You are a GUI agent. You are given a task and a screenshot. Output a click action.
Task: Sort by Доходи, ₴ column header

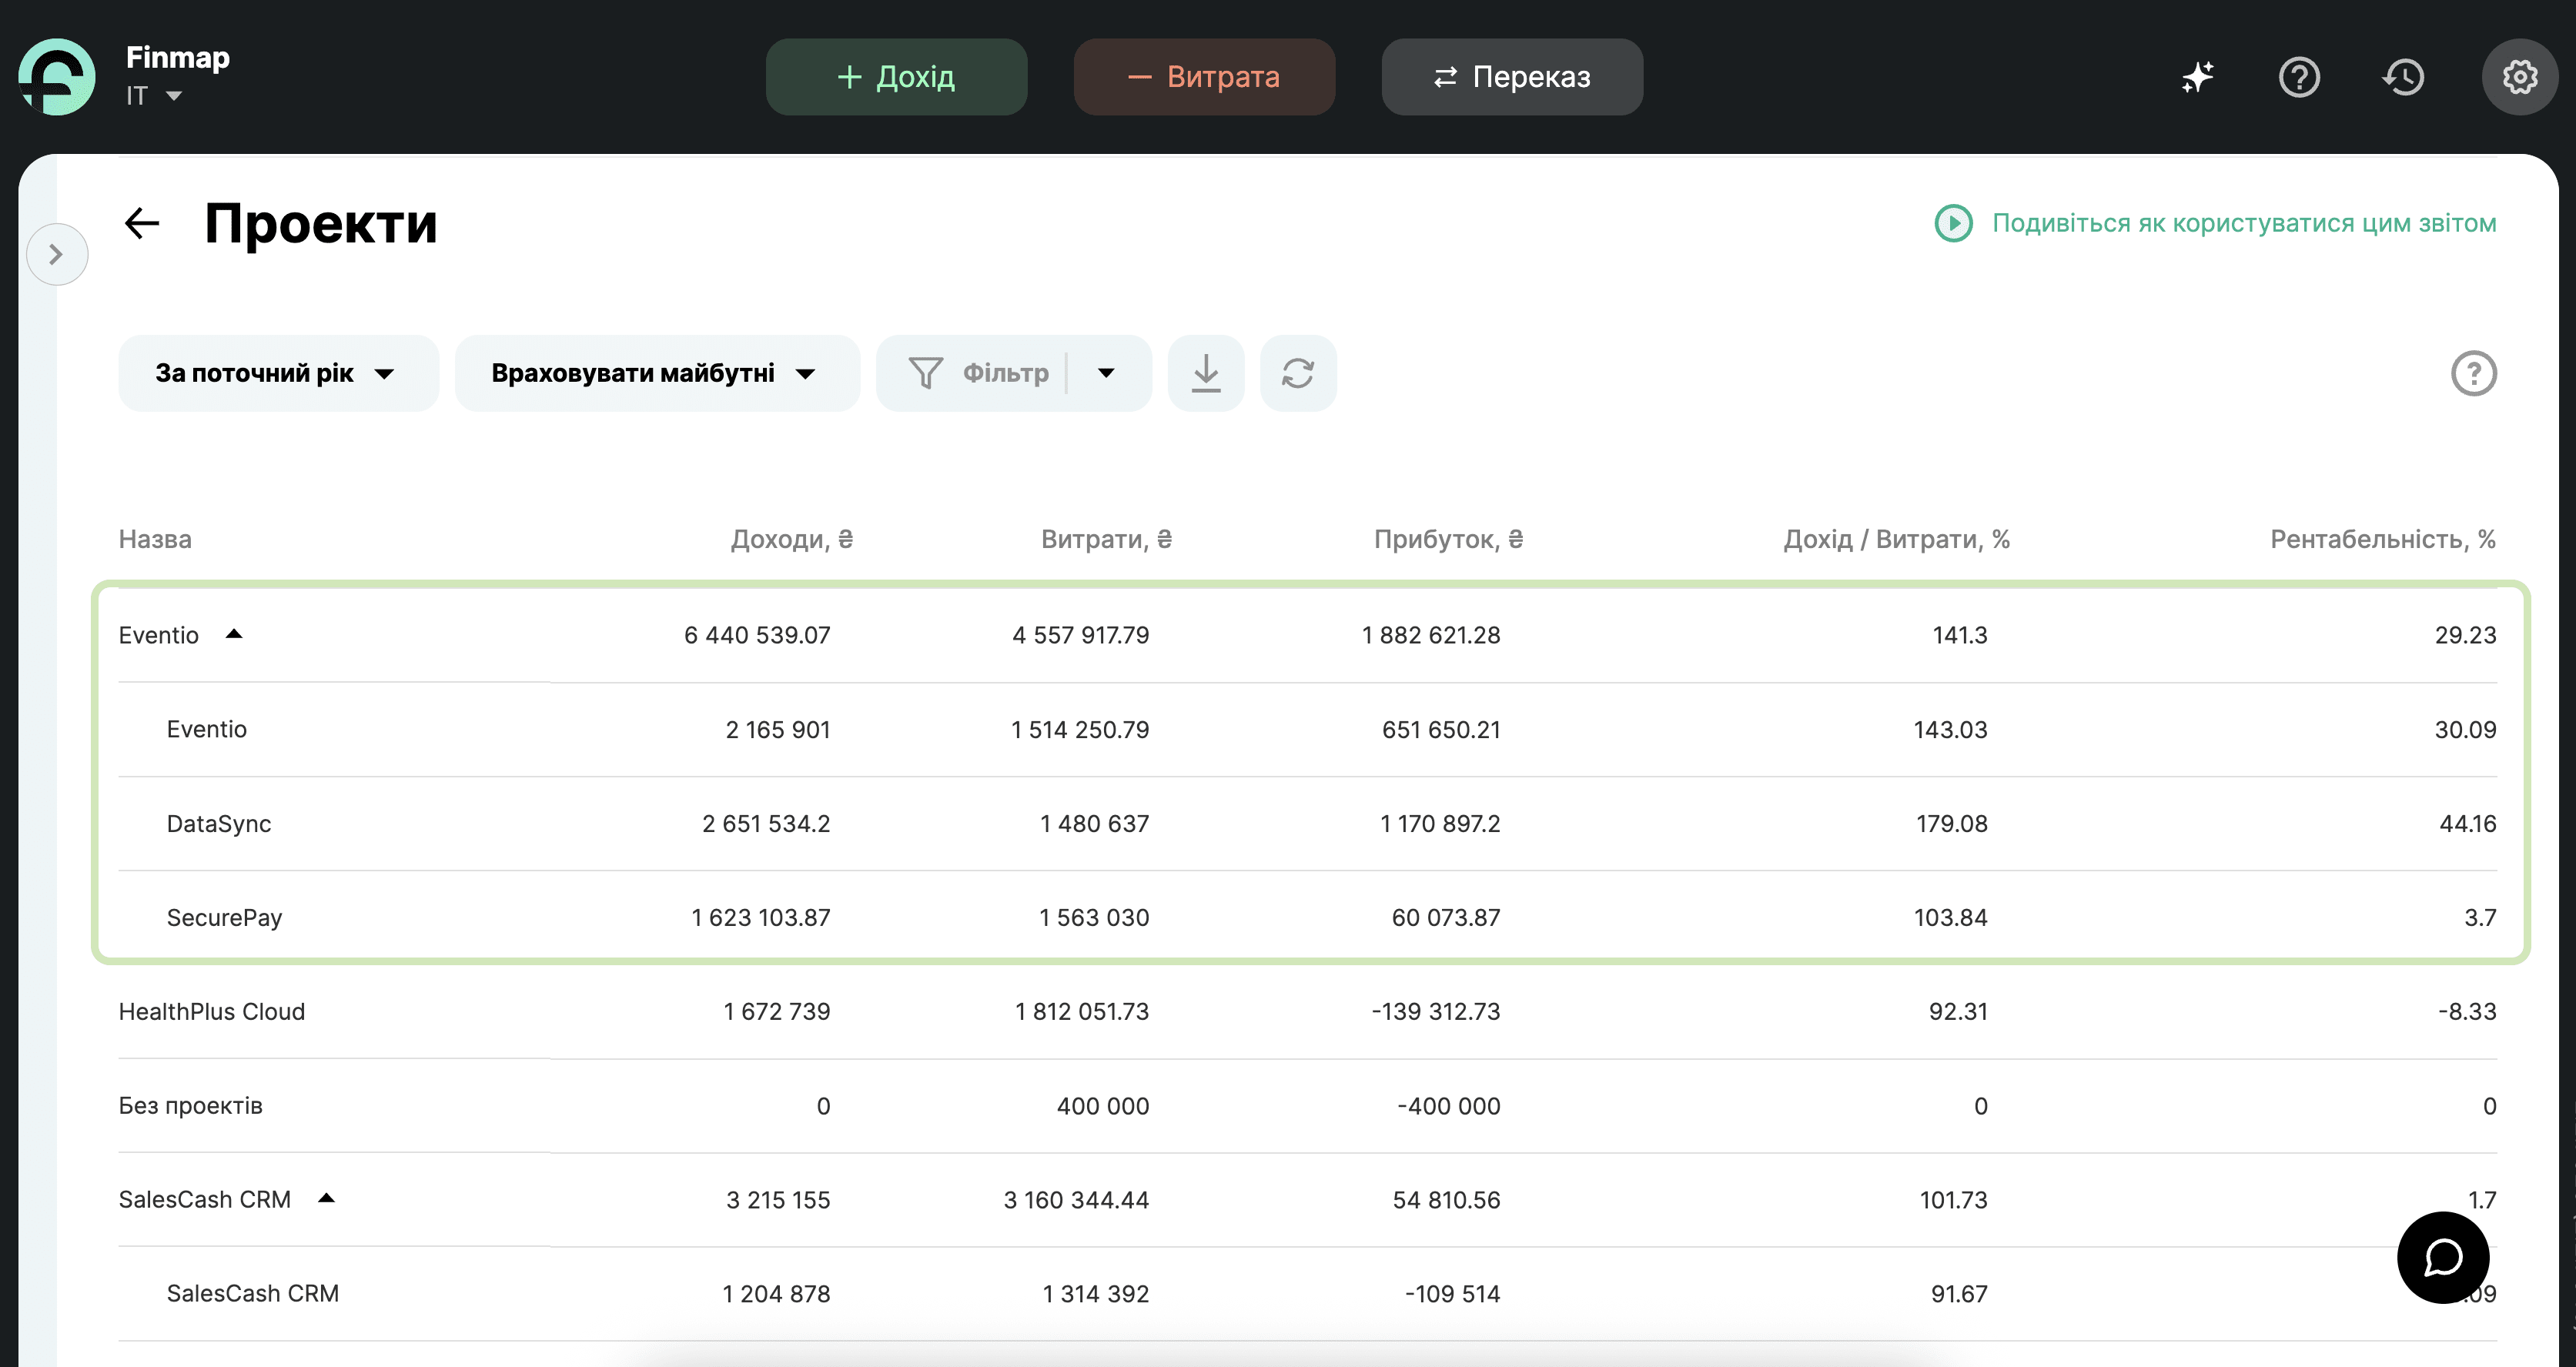[791, 539]
